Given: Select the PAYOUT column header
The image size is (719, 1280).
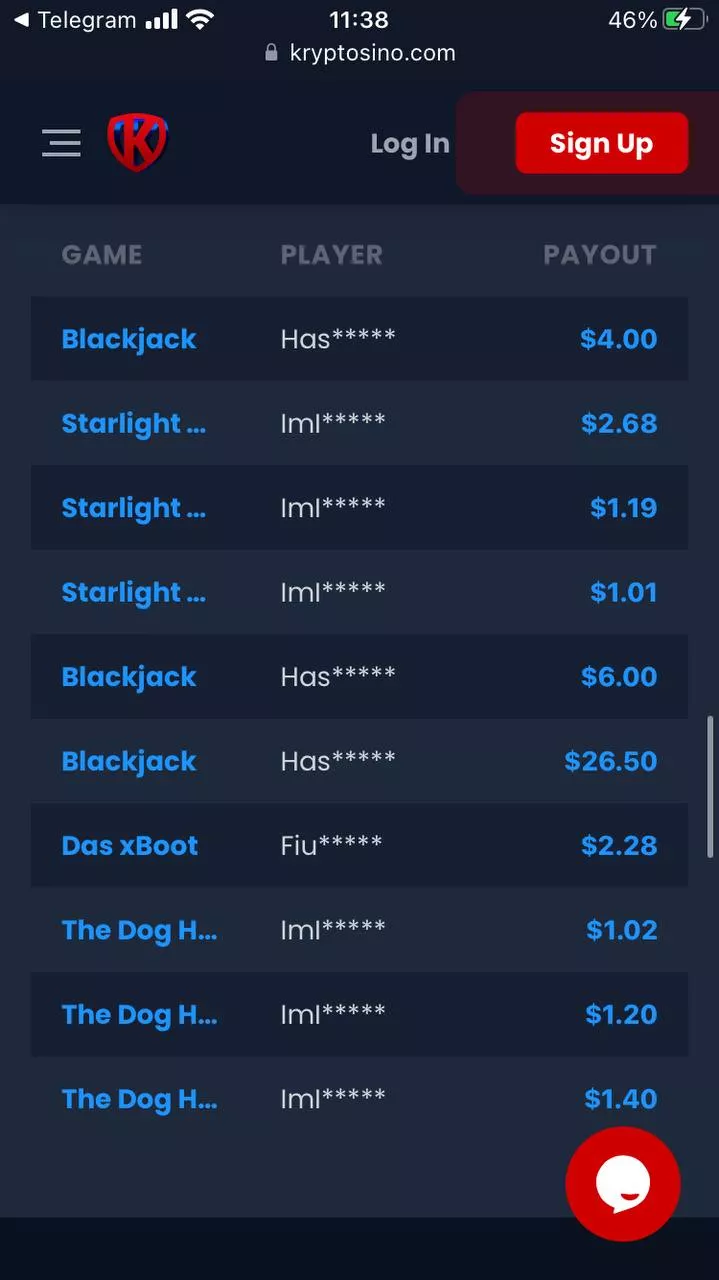Looking at the screenshot, I should click(599, 255).
